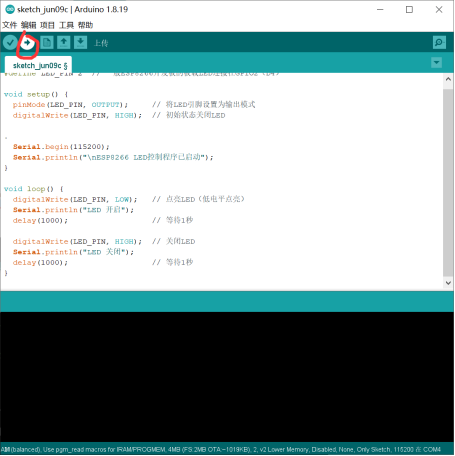The image size is (455, 456).
Task: Click the 'void setup() {' line
Action: coord(36,94)
